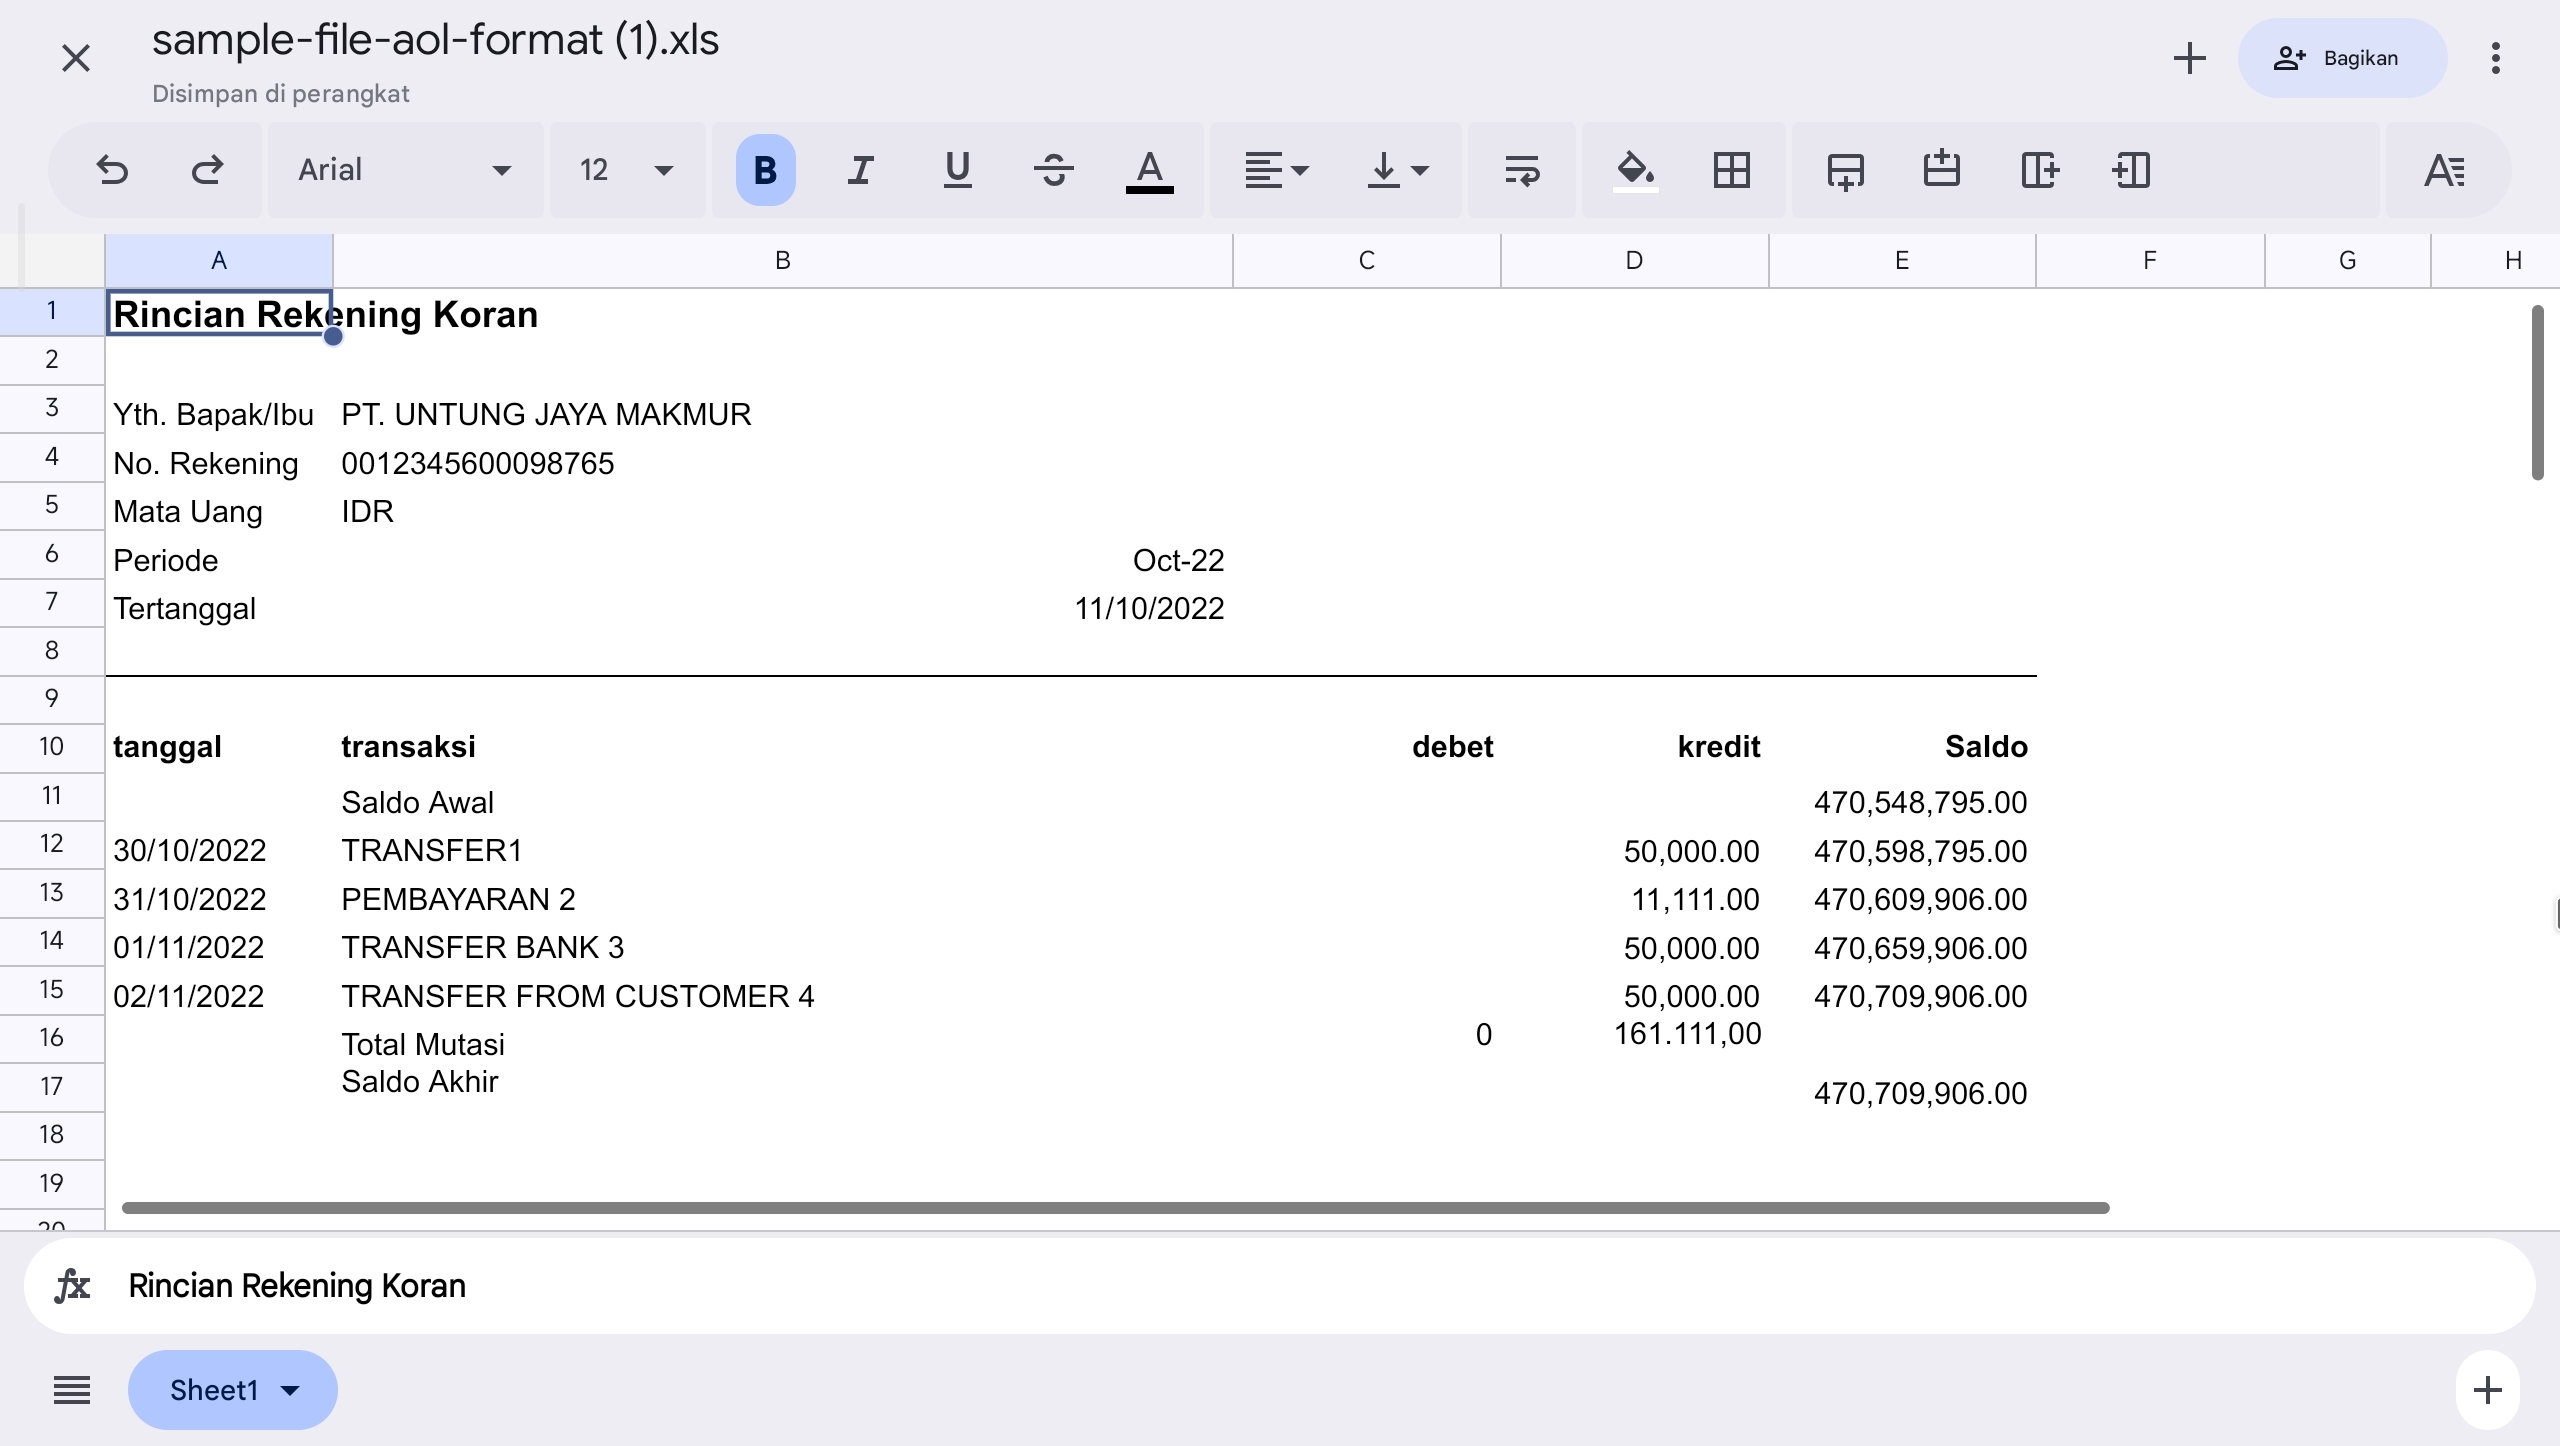Image resolution: width=2560 pixels, height=1446 pixels.
Task: Enable text wrapping icon
Action: coord(1521,170)
